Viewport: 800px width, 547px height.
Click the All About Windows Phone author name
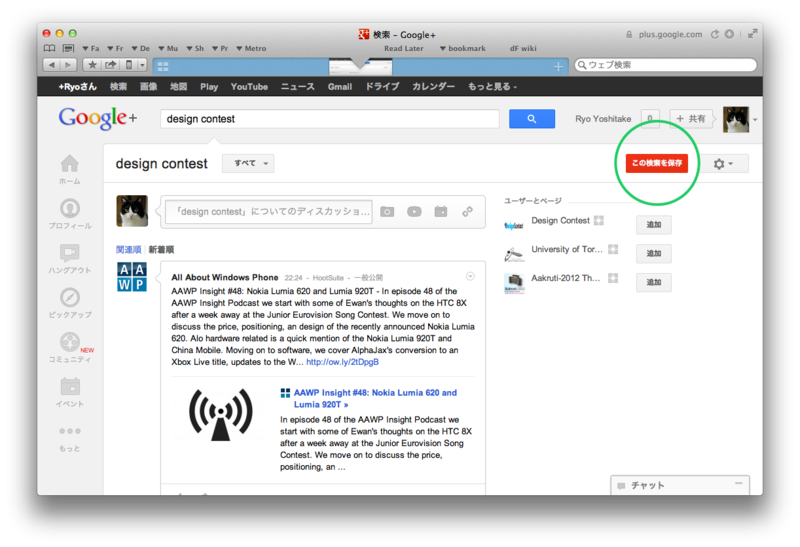pos(224,277)
